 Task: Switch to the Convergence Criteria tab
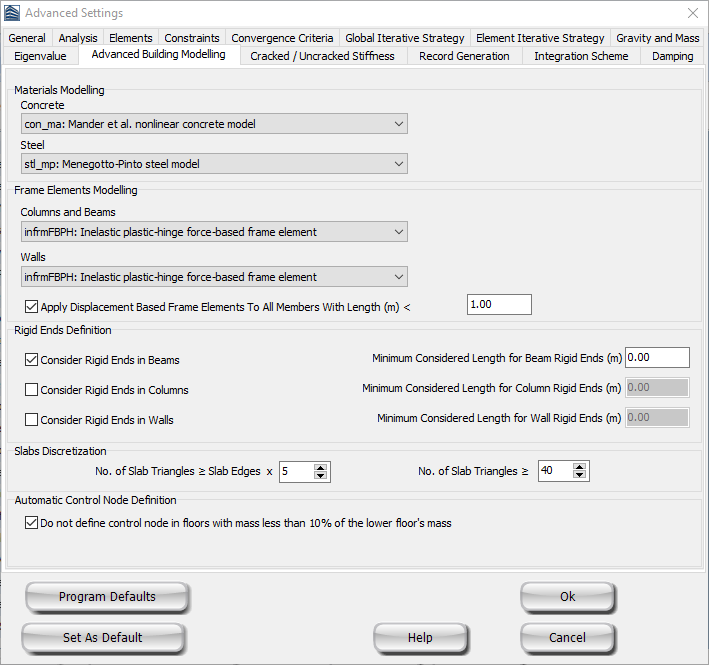(x=283, y=38)
